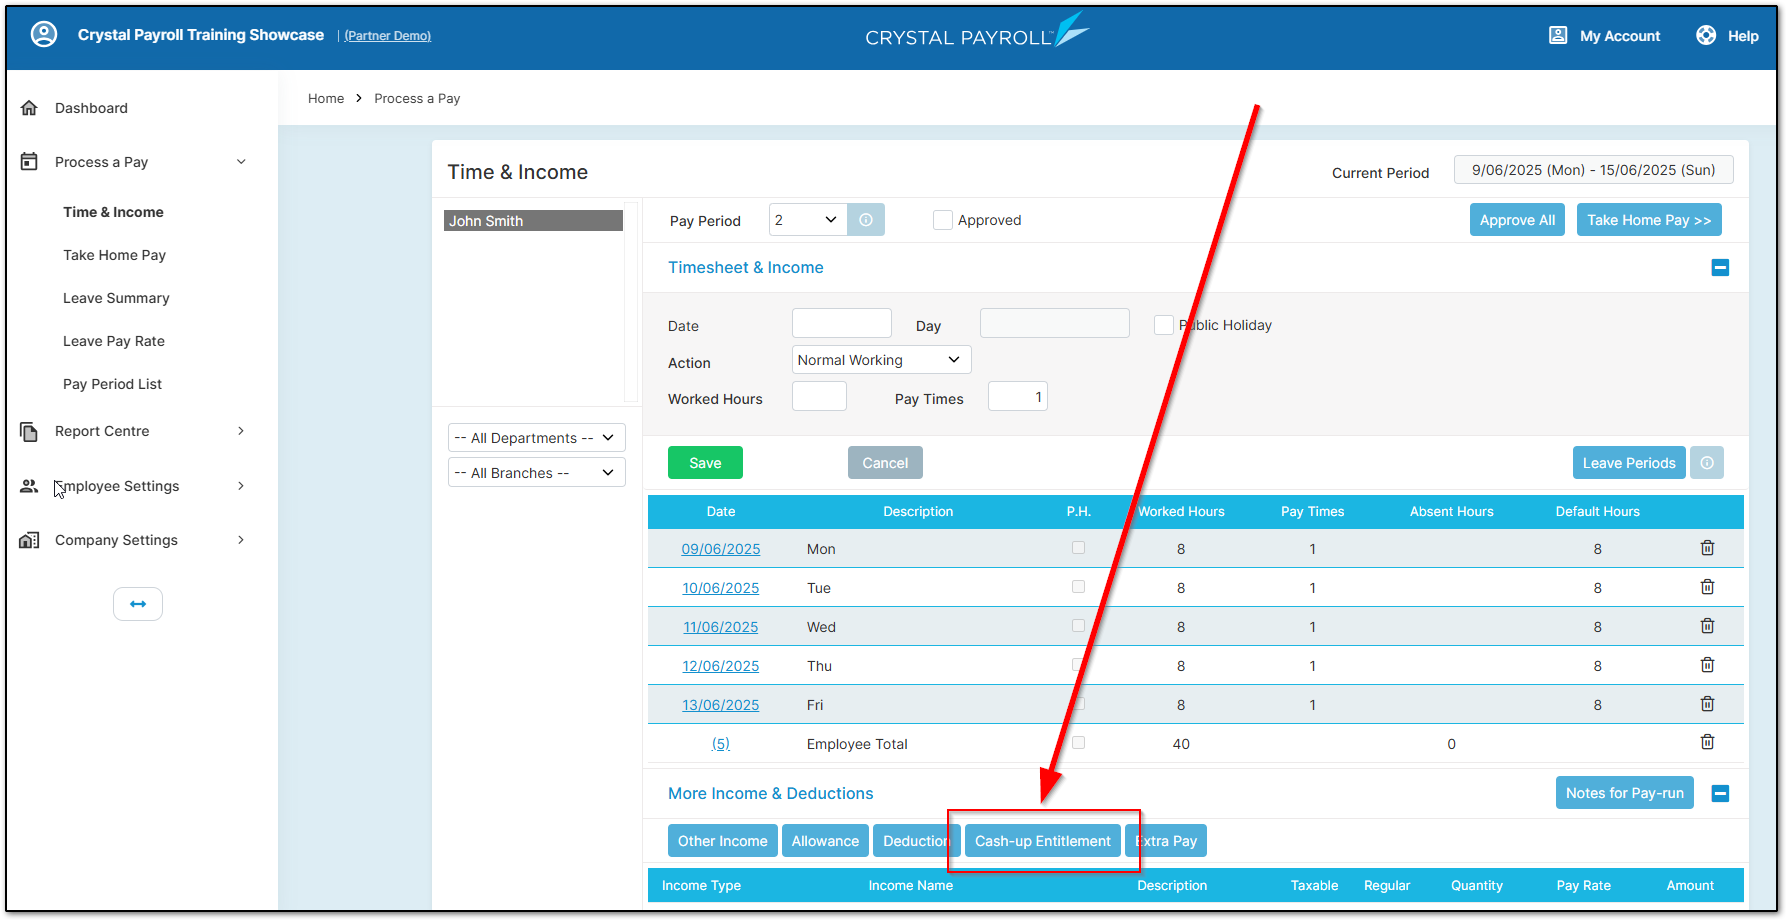This screenshot has width=1787, height=921.
Task: Click Allowance button
Action: pyautogui.click(x=825, y=841)
